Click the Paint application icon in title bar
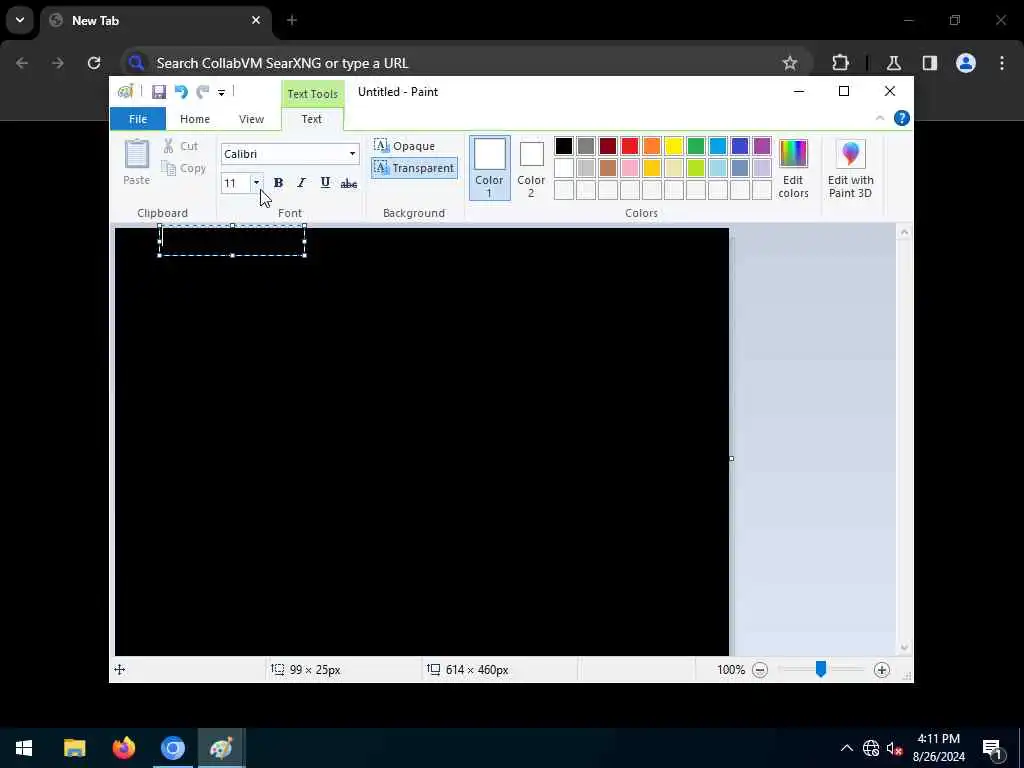The width and height of the screenshot is (1024, 768). 125,91
